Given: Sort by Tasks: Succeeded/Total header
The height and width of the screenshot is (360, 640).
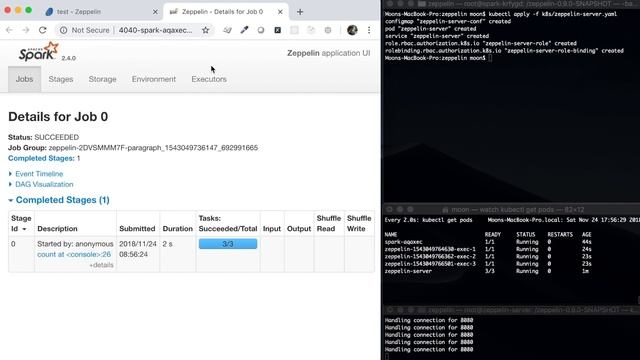Looking at the screenshot, I should 228,223.
